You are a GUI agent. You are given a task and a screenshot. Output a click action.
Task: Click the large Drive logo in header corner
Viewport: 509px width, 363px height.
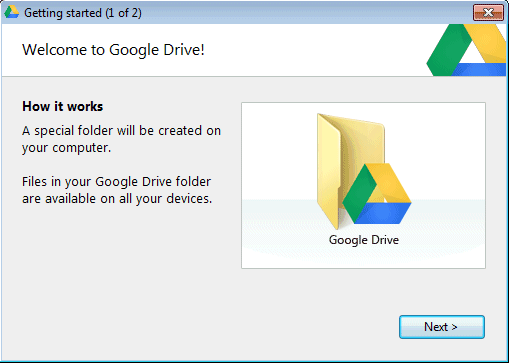[467, 50]
